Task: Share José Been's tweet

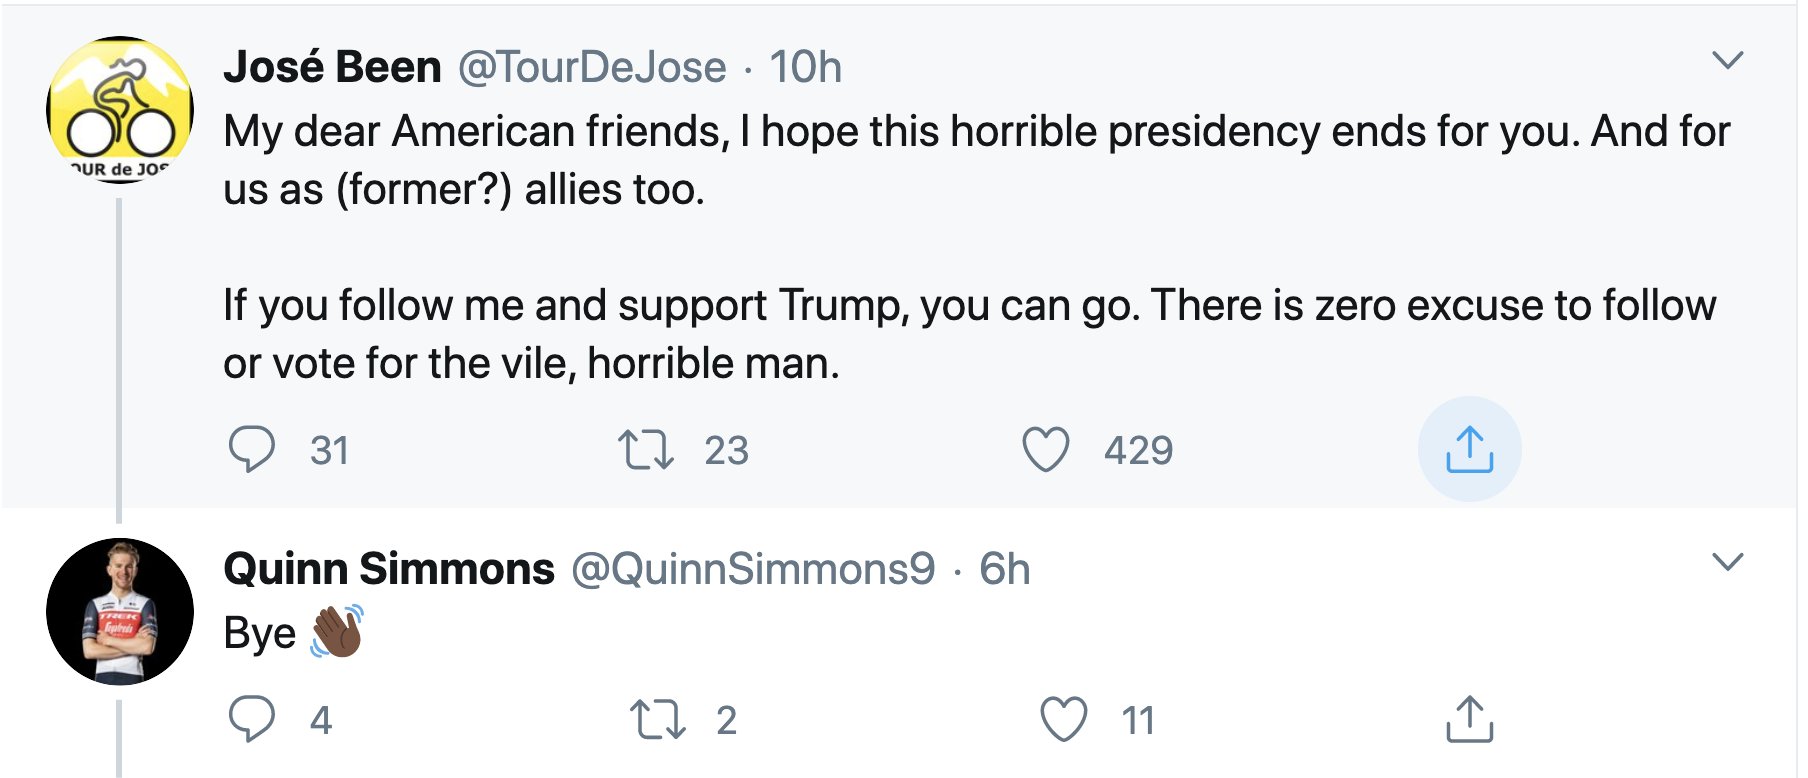Action: 1469,449
